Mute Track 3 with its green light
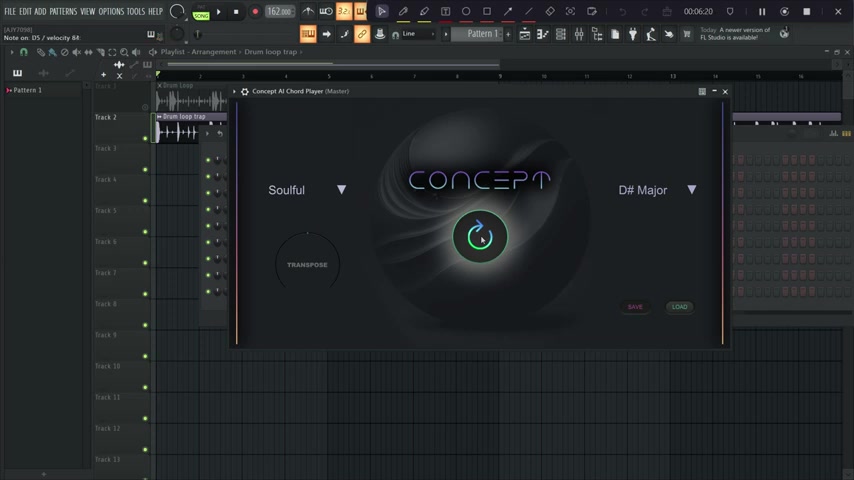This screenshot has height=480, width=854. 145,169
